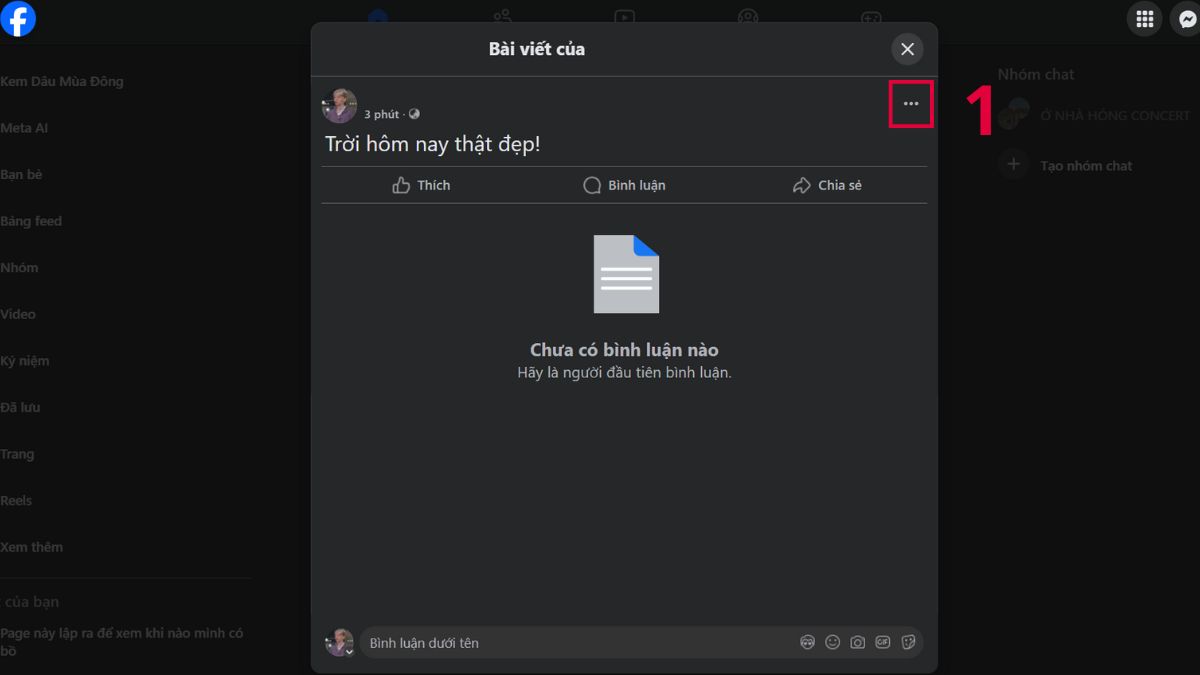The width and height of the screenshot is (1200, 675).
Task: Open Trang in sidebar
Action: [x=17, y=454]
